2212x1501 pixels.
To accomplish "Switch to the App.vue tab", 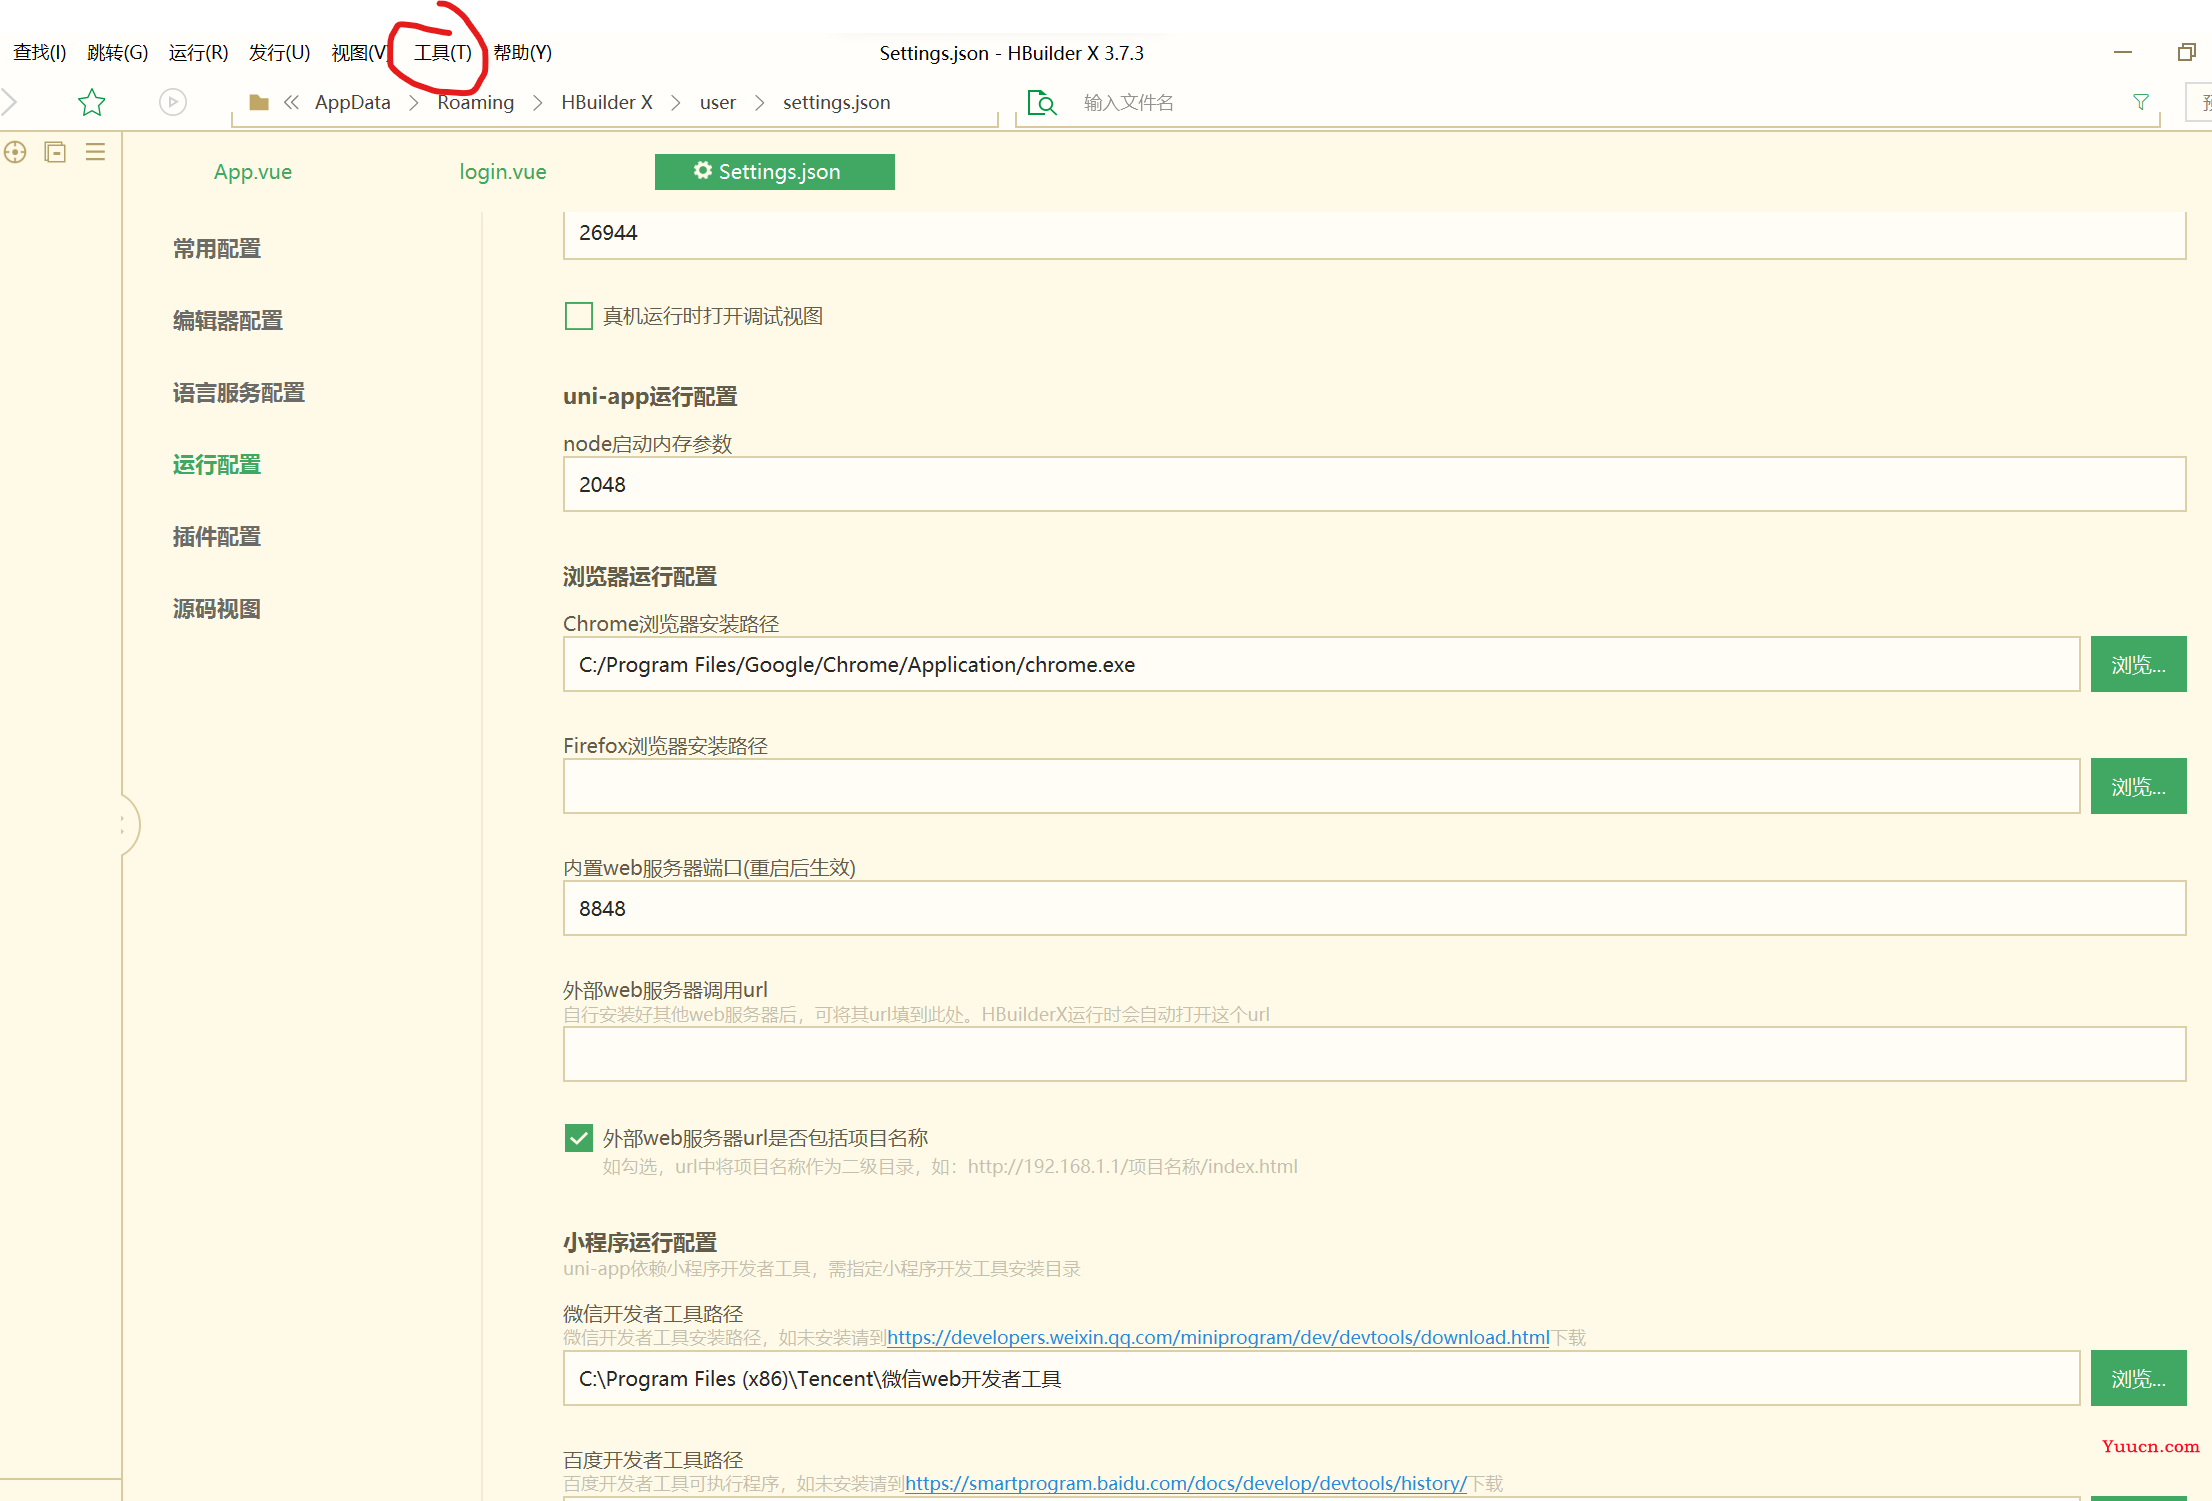I will point(253,172).
